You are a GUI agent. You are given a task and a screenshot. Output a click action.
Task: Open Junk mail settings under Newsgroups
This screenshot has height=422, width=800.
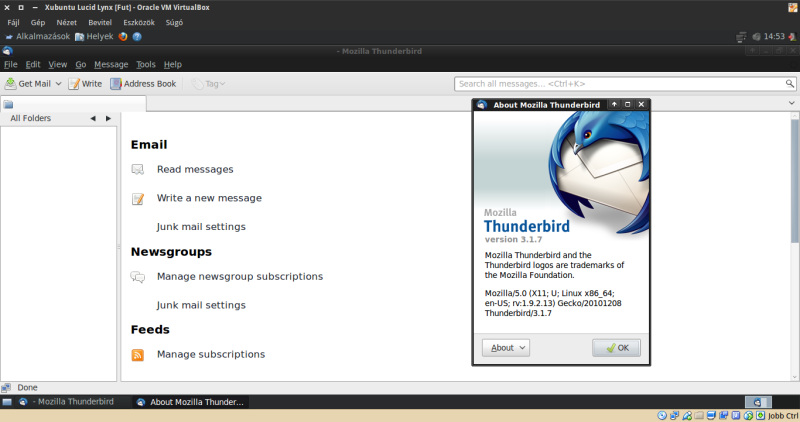pyautogui.click(x=201, y=305)
